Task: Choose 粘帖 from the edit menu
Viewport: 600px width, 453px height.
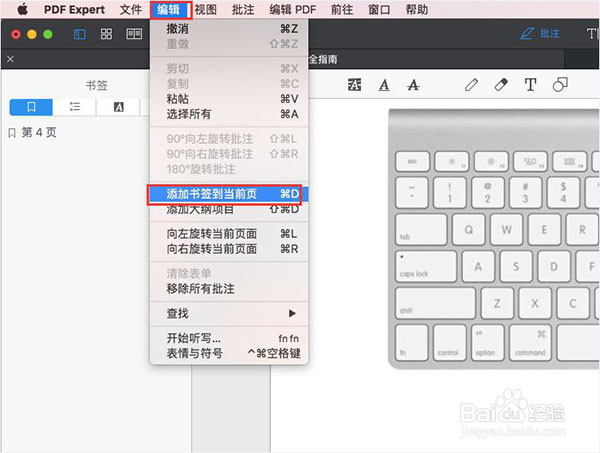Action: click(229, 99)
